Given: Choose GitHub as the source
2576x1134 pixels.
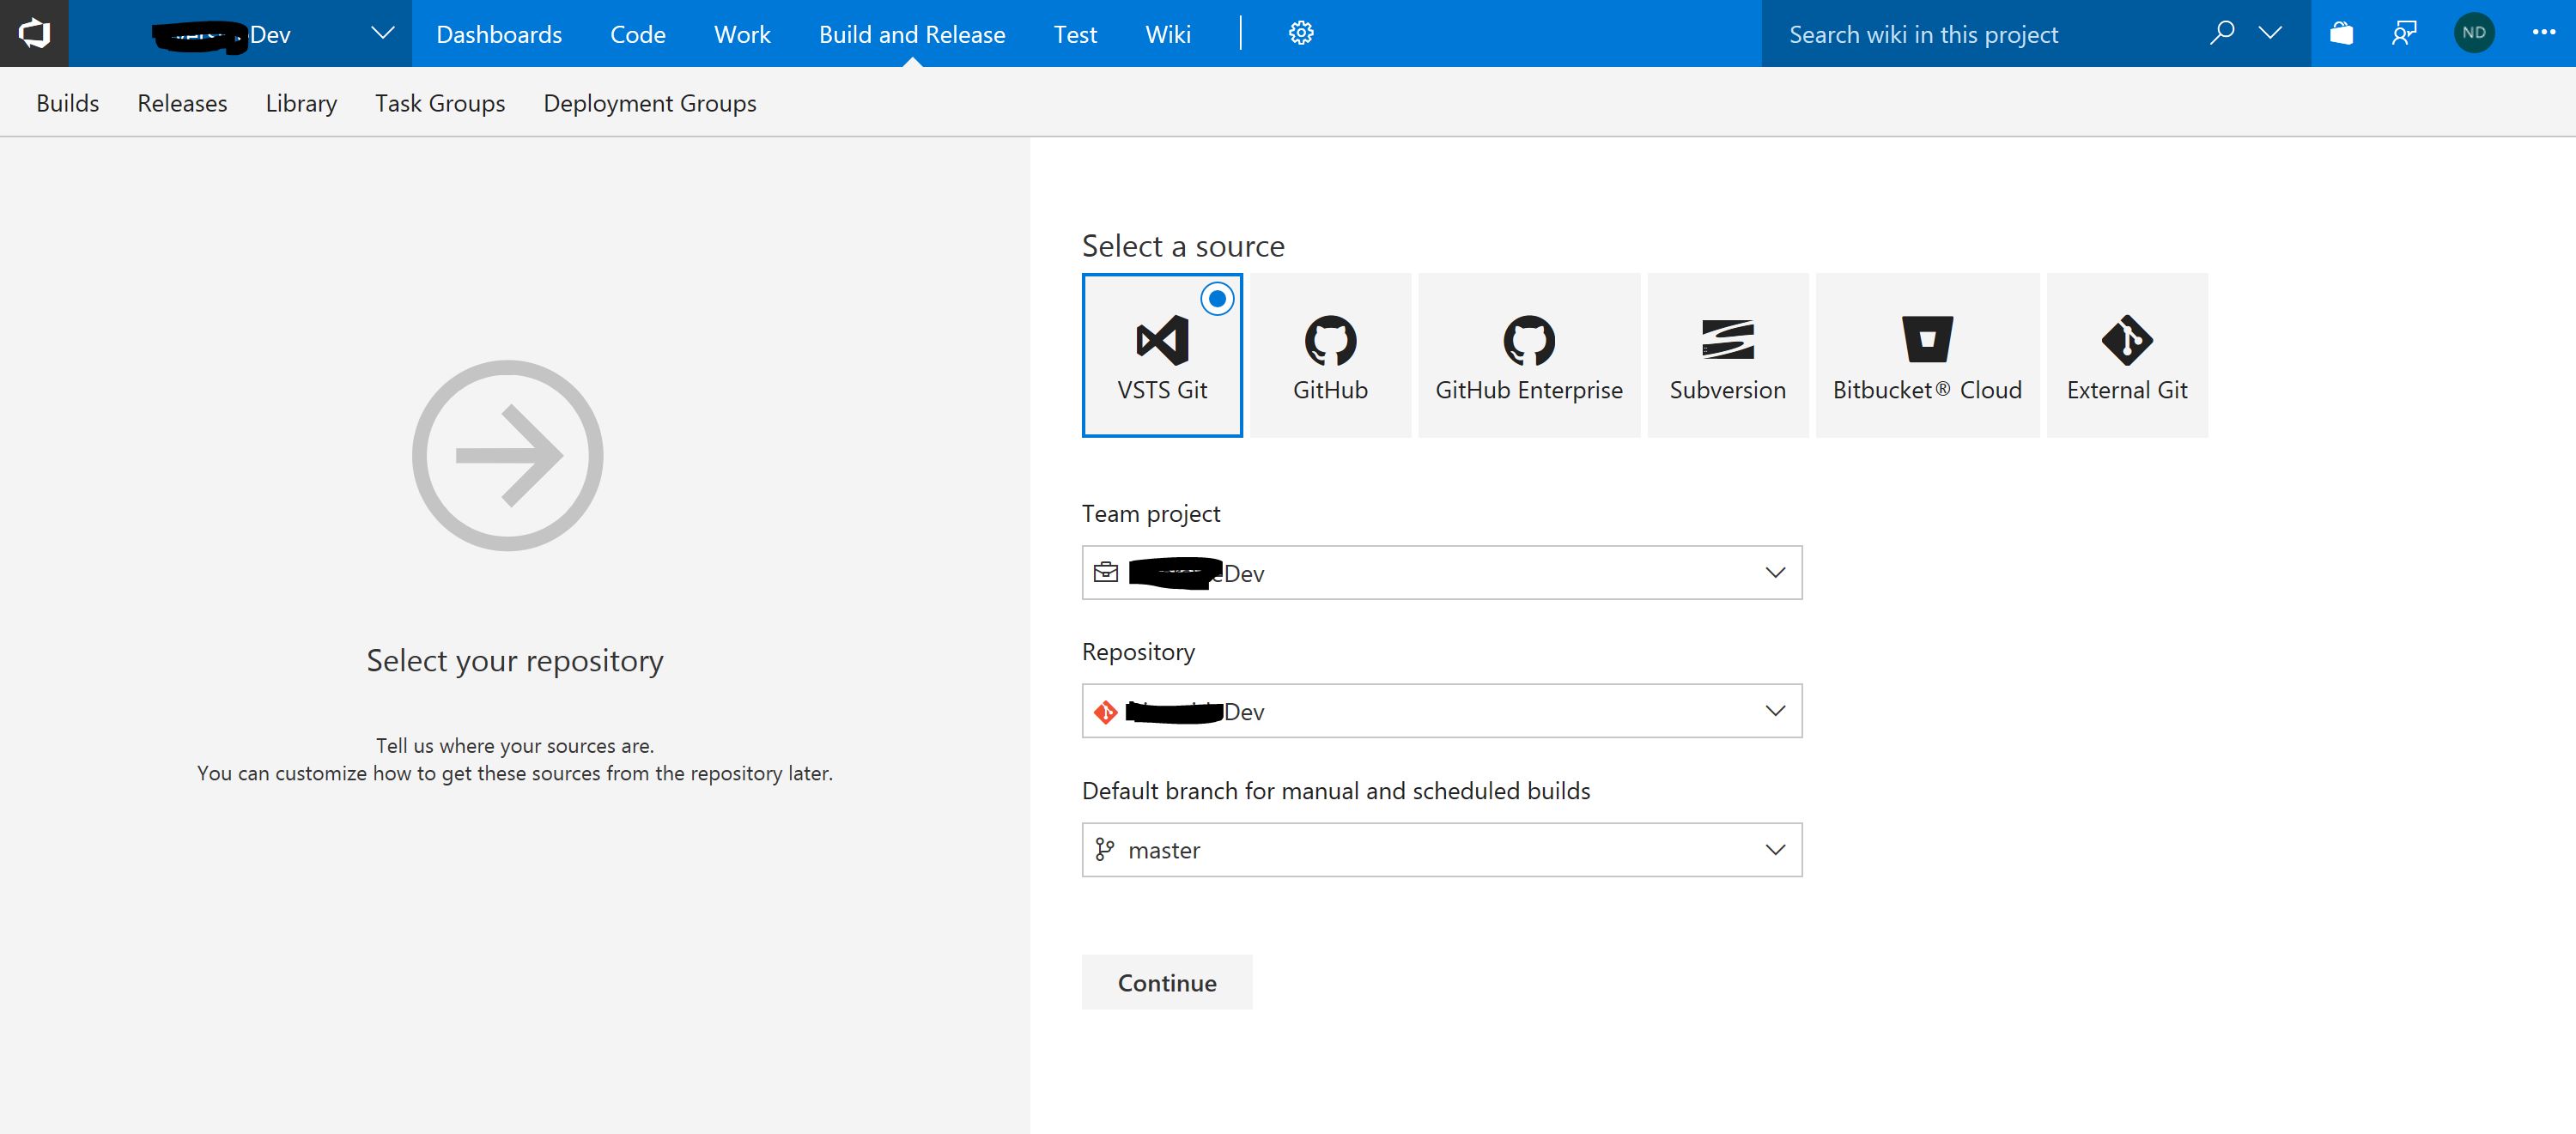Looking at the screenshot, I should click(x=1330, y=355).
